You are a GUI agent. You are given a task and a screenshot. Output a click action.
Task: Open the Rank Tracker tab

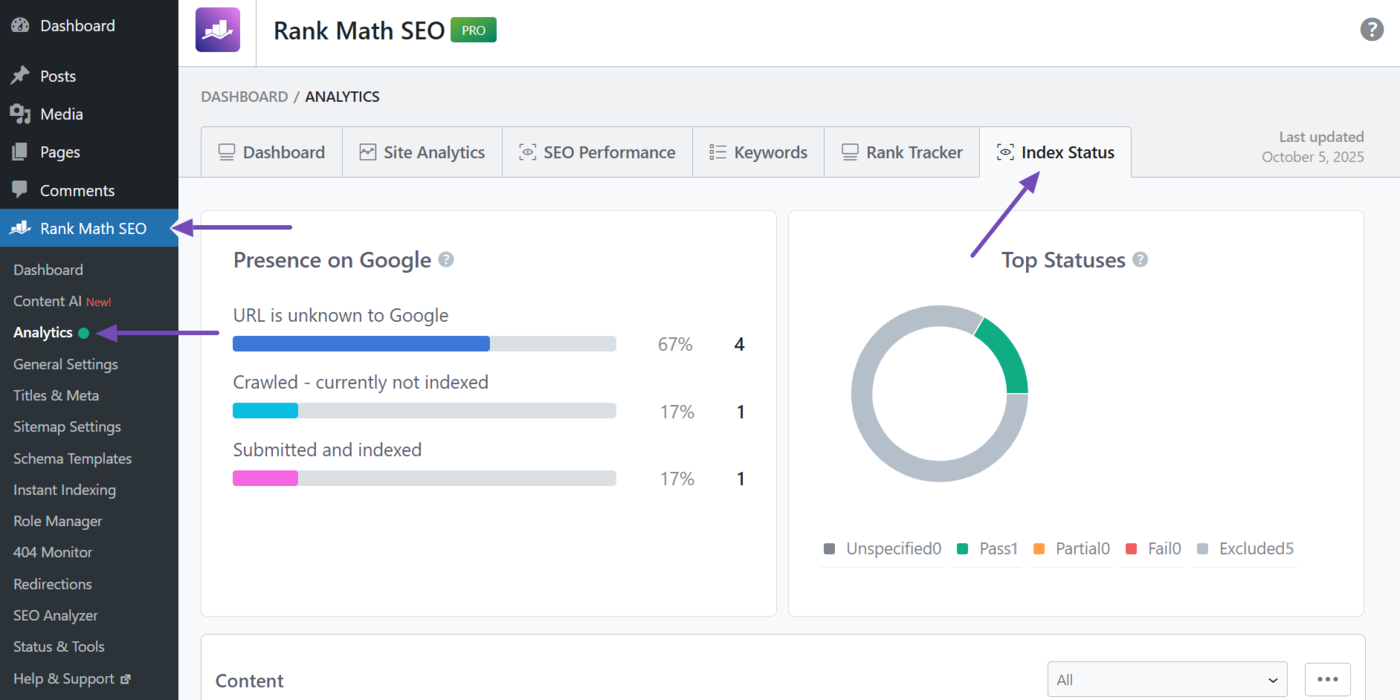(902, 151)
